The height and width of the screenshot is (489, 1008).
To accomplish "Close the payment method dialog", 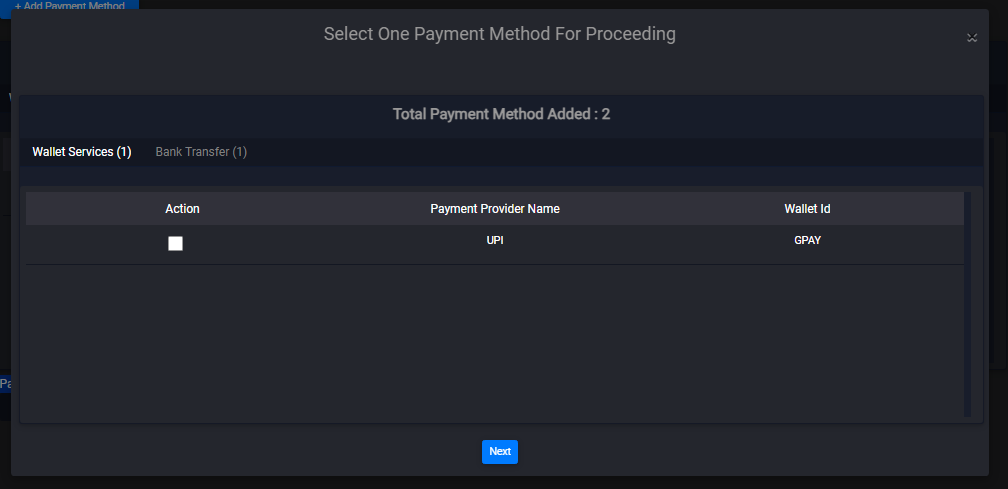I will tap(971, 38).
